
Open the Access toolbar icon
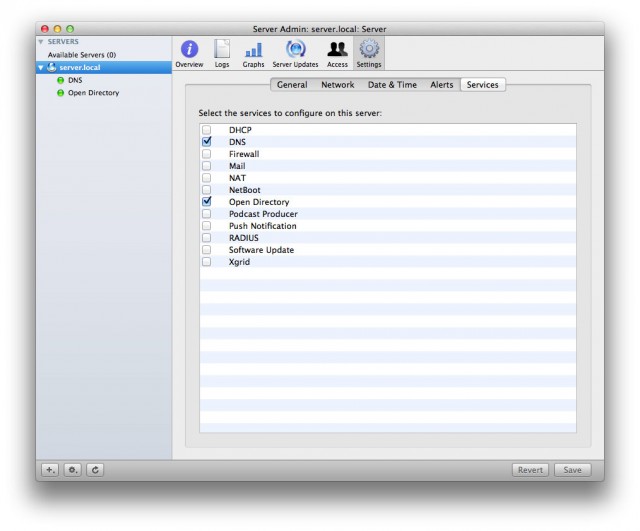tap(337, 53)
